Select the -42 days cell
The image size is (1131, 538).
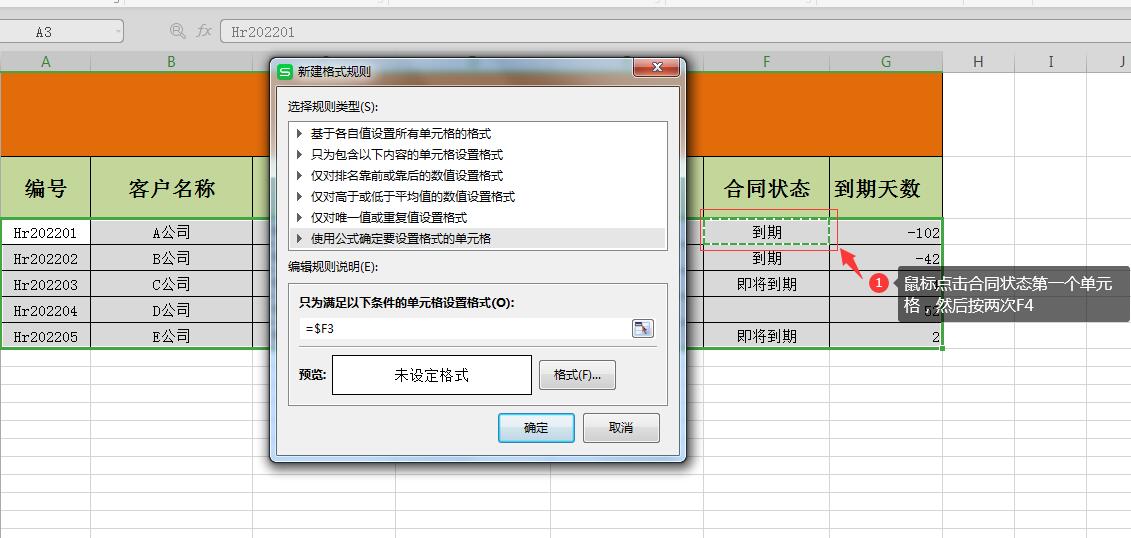[886, 258]
